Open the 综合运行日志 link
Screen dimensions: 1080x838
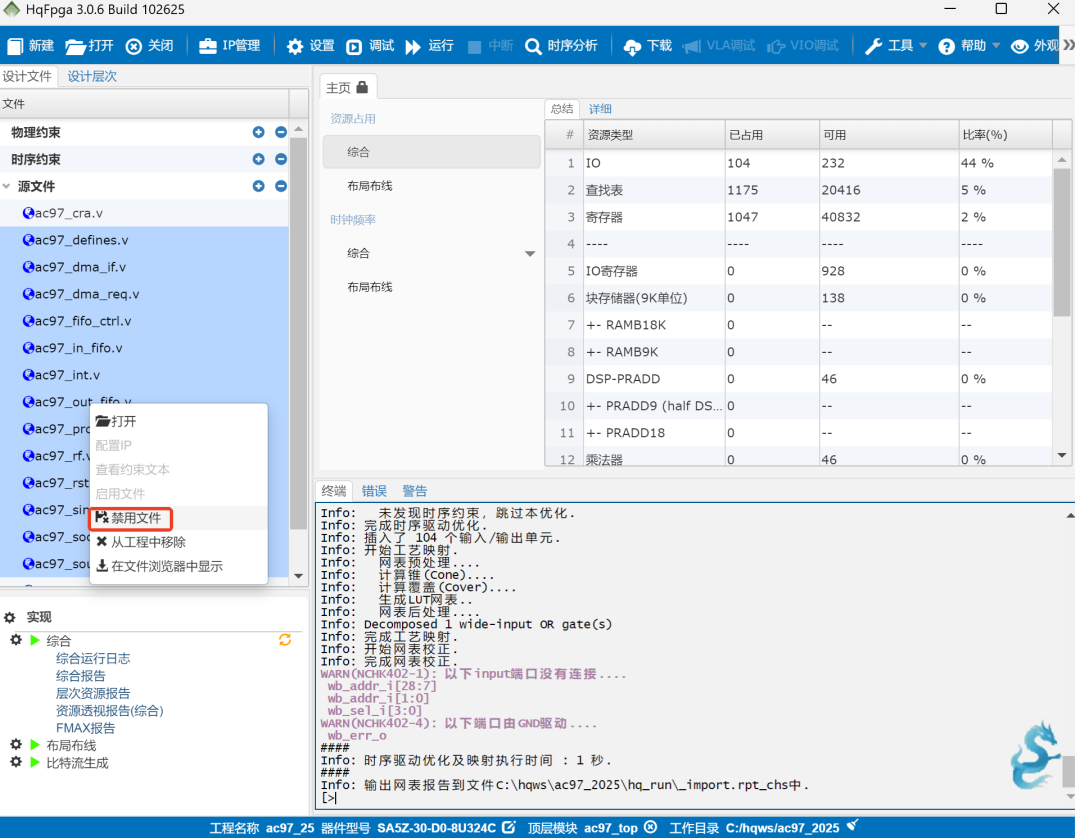coord(93,658)
